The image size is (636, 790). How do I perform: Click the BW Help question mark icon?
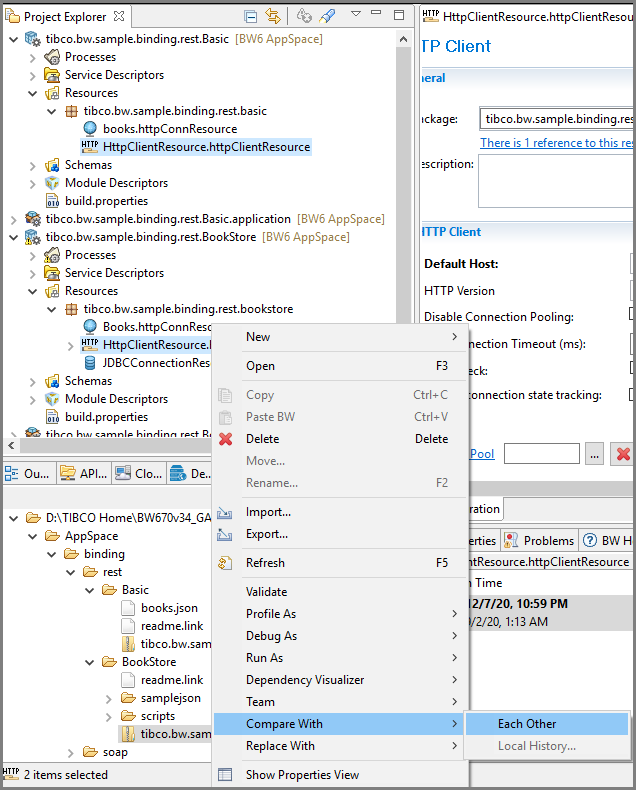coord(589,541)
